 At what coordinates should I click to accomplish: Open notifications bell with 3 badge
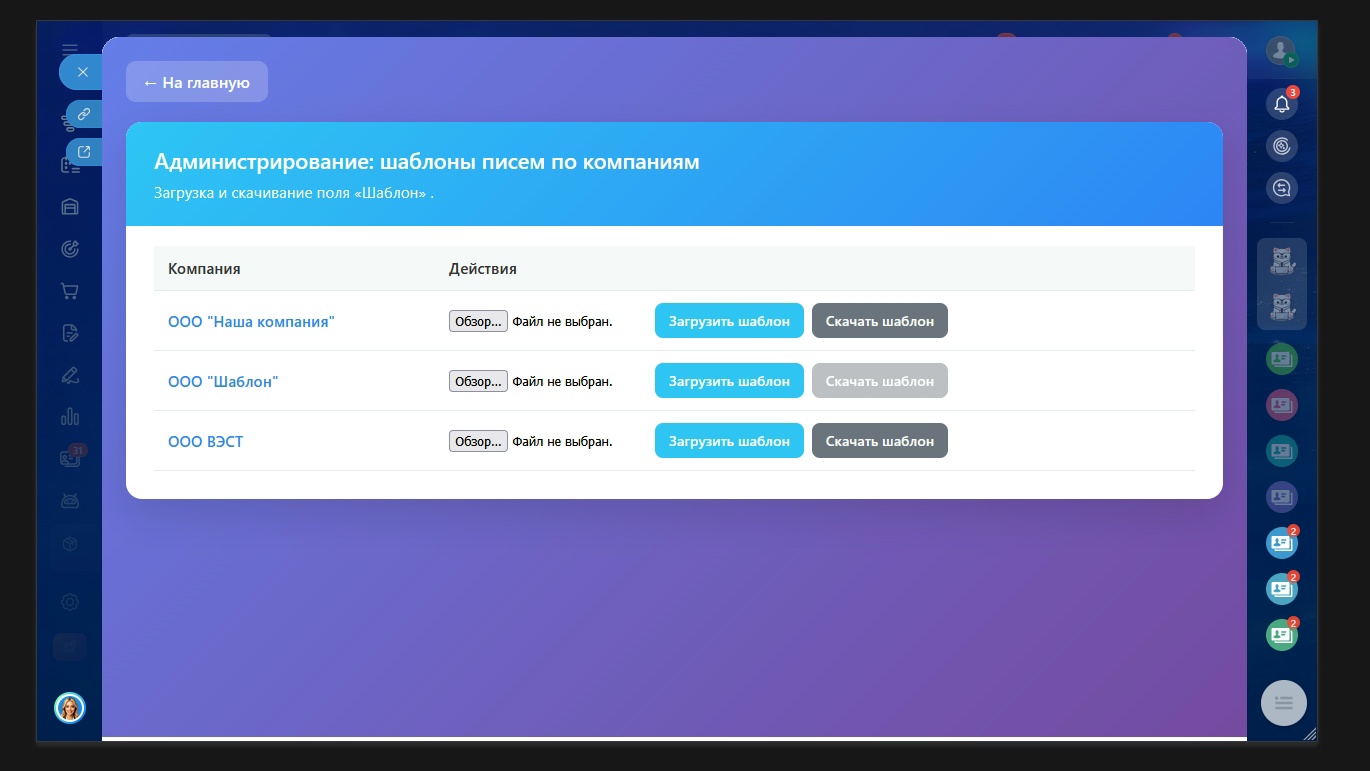click(1282, 104)
